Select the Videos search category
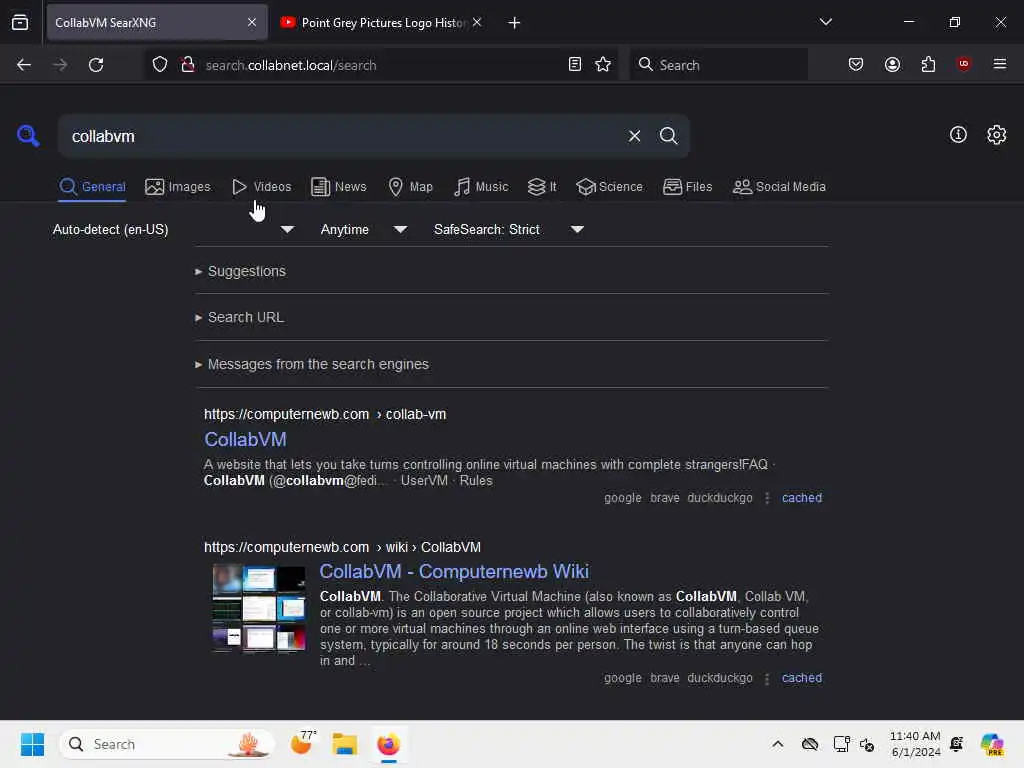The image size is (1024, 768). pos(262,187)
